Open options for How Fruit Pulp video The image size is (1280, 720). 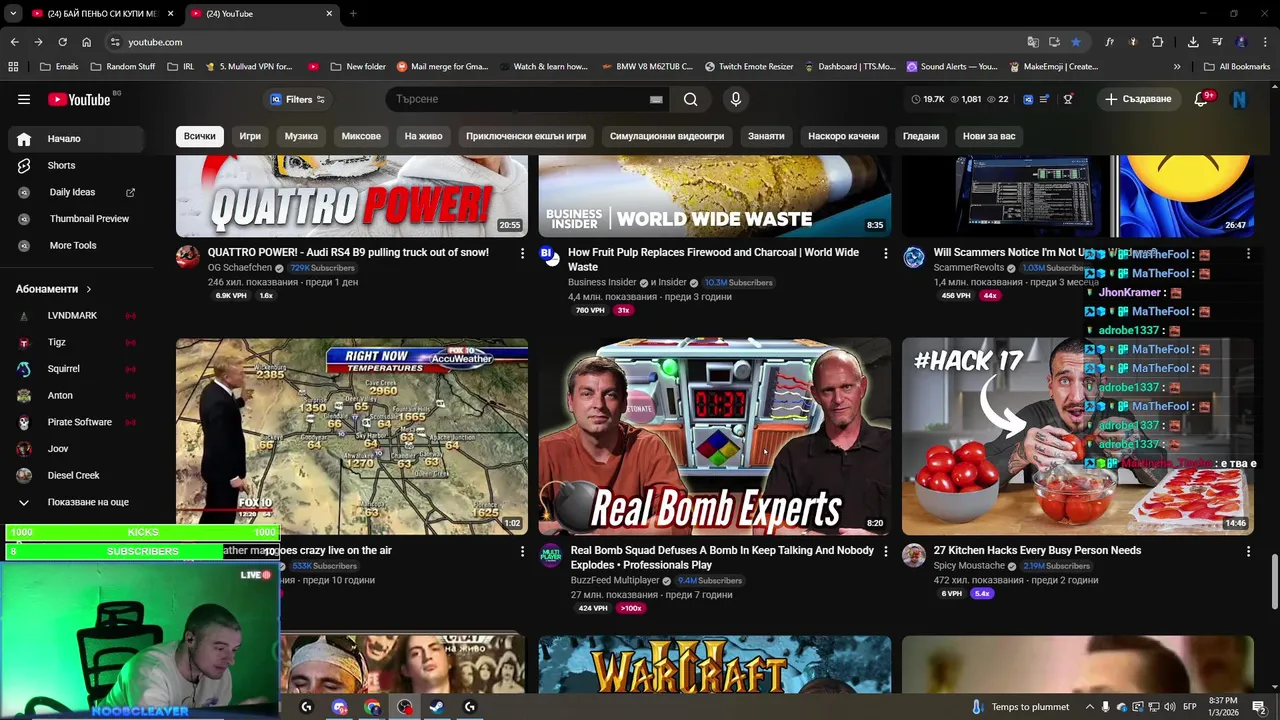[885, 253]
